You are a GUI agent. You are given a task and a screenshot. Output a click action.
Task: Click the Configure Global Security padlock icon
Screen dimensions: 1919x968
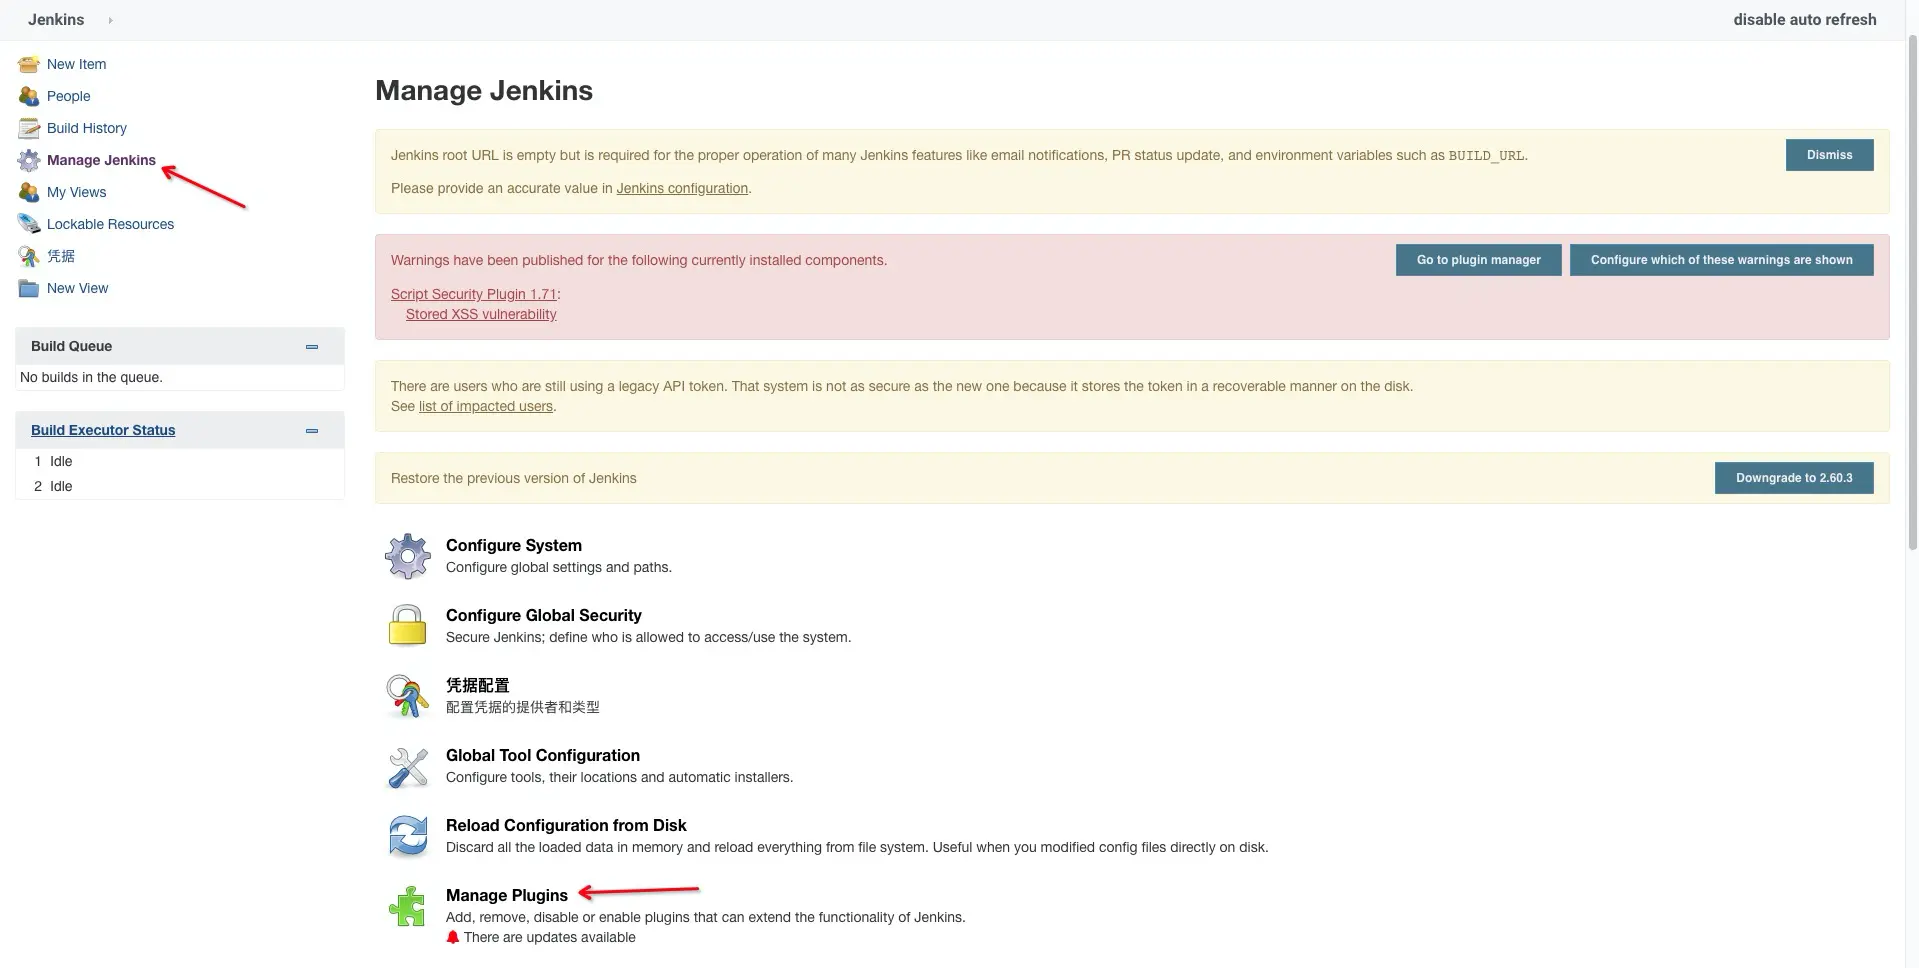[x=408, y=626]
